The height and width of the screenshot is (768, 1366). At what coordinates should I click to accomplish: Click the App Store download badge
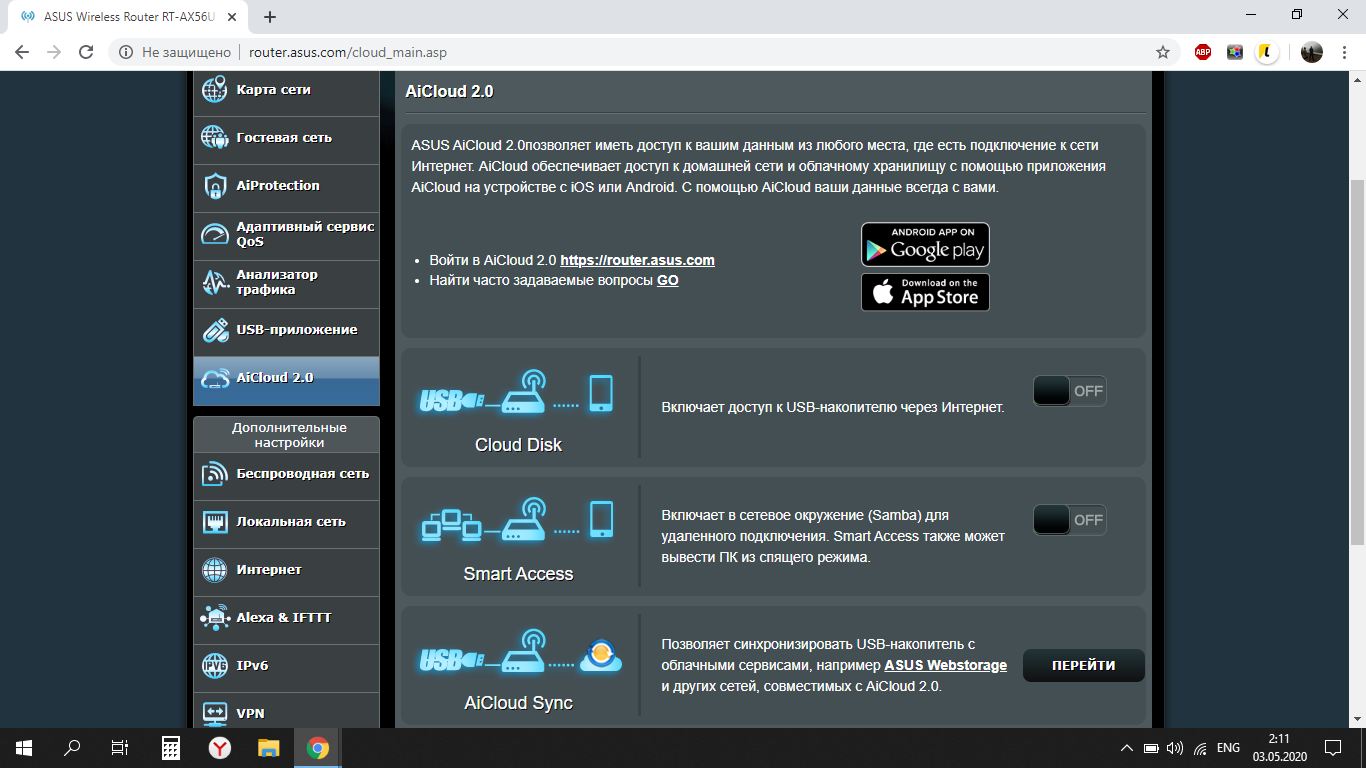coord(925,292)
